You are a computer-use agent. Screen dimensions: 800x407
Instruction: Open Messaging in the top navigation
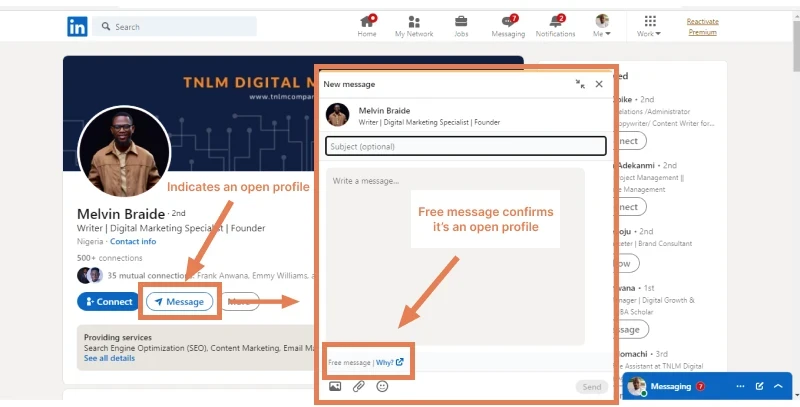click(x=508, y=27)
